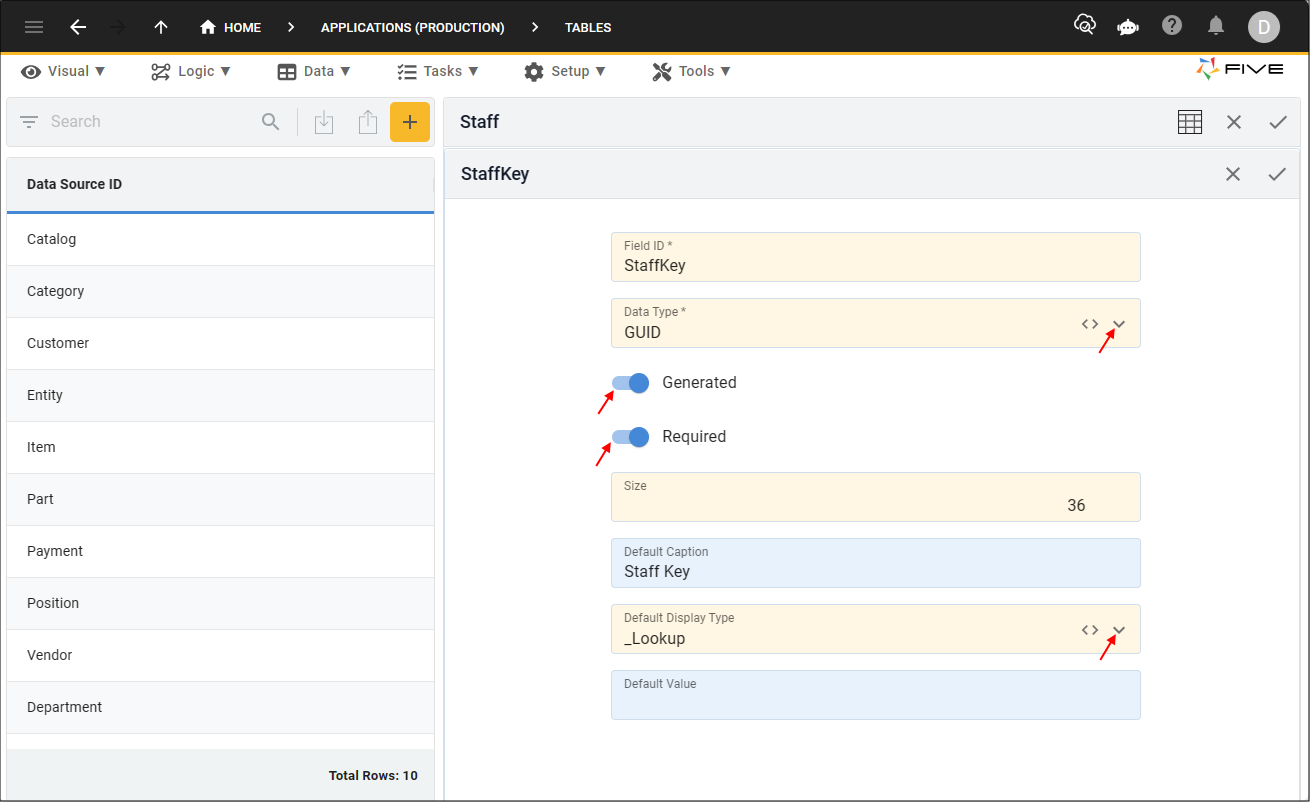This screenshot has width=1310, height=802.
Task: Select the Department table row
Action: pyautogui.click(x=220, y=707)
